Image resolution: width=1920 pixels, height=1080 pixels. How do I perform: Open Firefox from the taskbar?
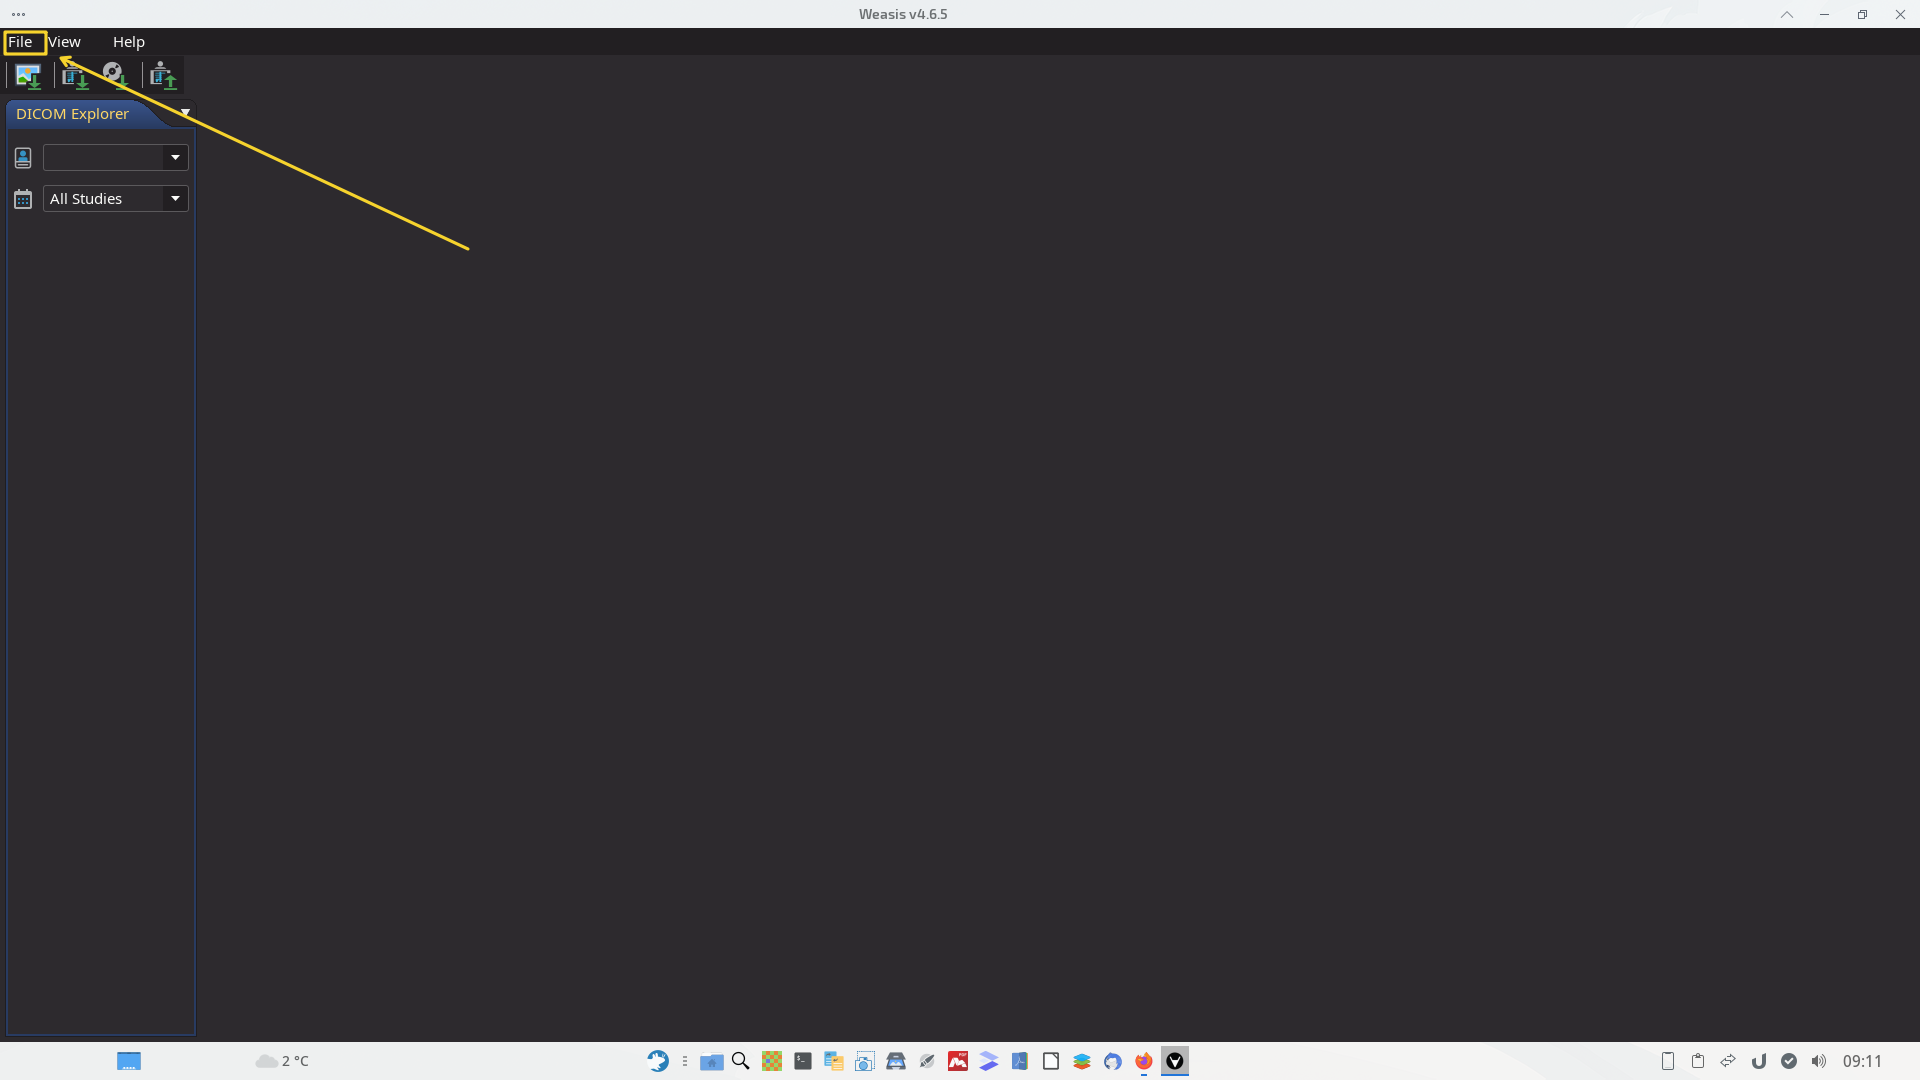1144,1061
